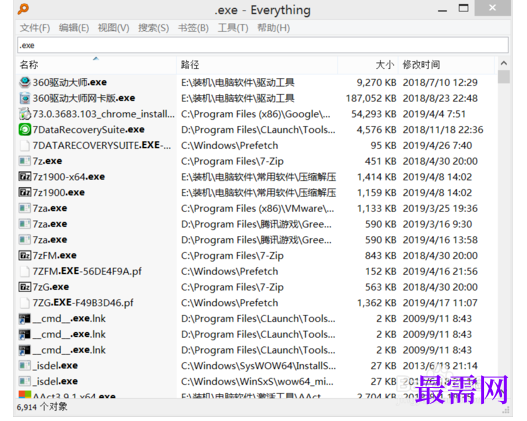This screenshot has height=421, width=527.
Task: Select the 7z.exe file icon
Action: tap(25, 161)
